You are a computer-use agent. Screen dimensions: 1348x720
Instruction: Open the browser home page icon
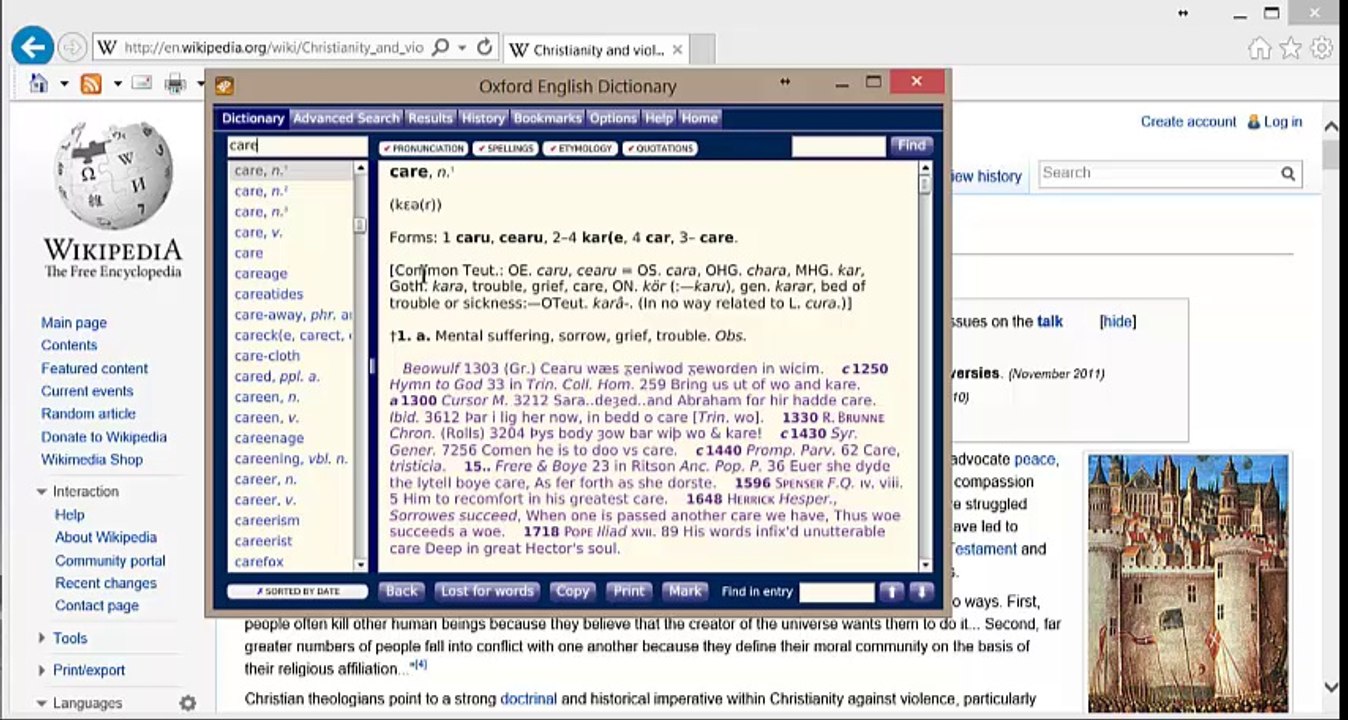pos(39,84)
